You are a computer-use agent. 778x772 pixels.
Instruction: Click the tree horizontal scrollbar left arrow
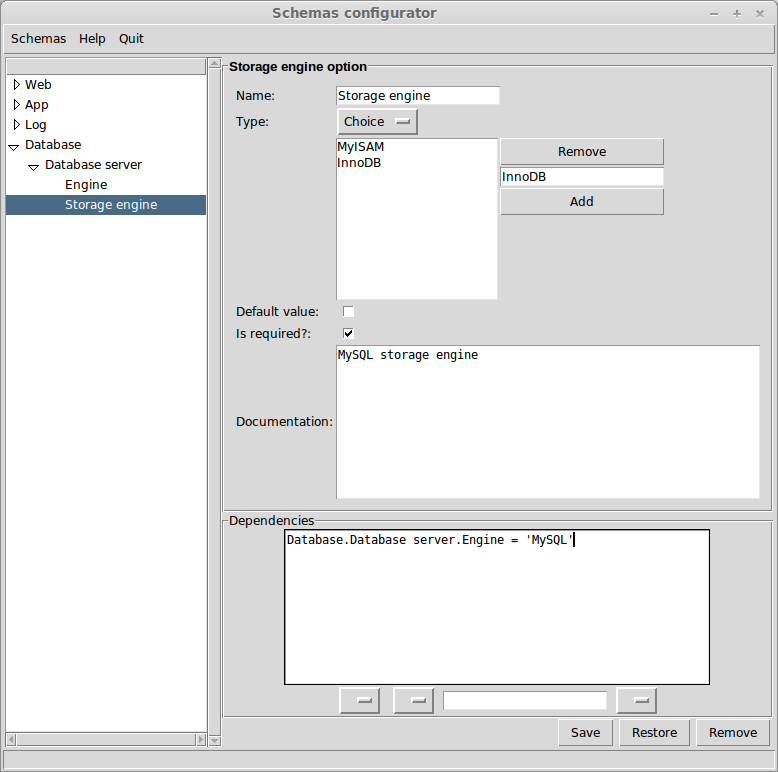11,740
